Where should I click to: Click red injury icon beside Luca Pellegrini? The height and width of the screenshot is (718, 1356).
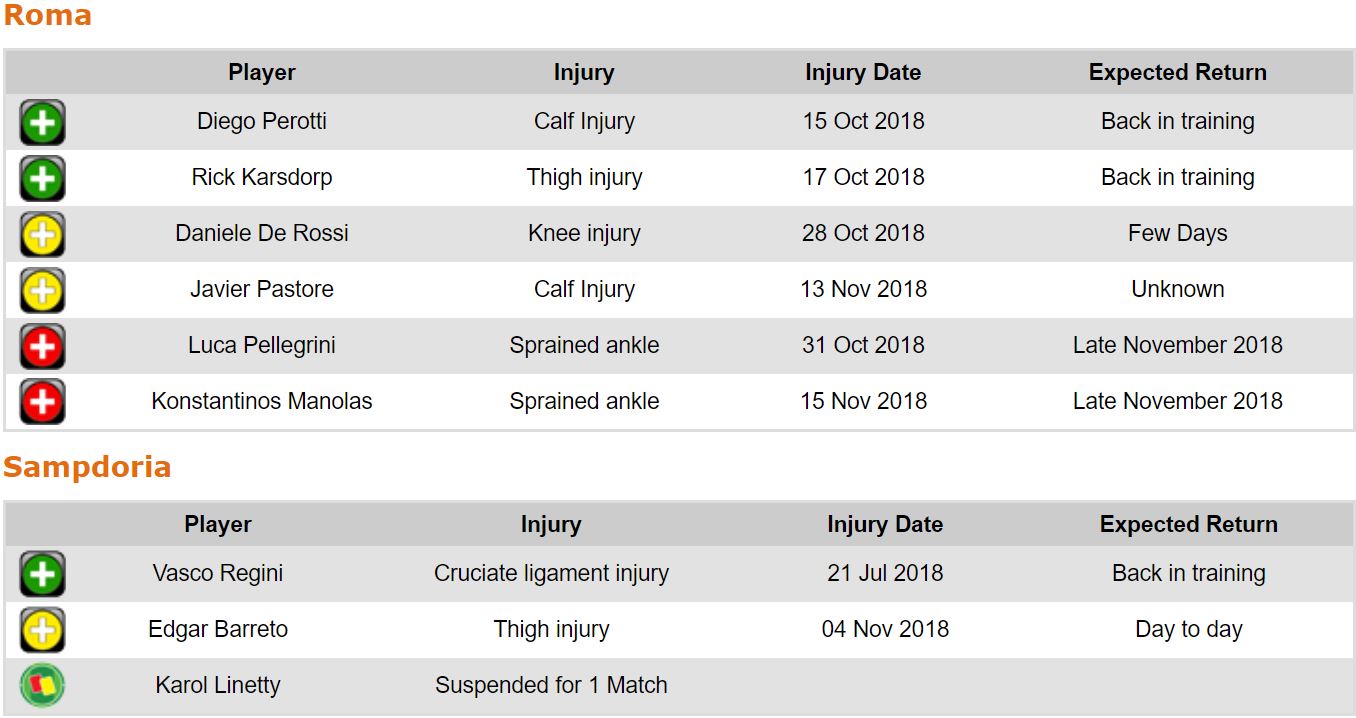point(42,347)
